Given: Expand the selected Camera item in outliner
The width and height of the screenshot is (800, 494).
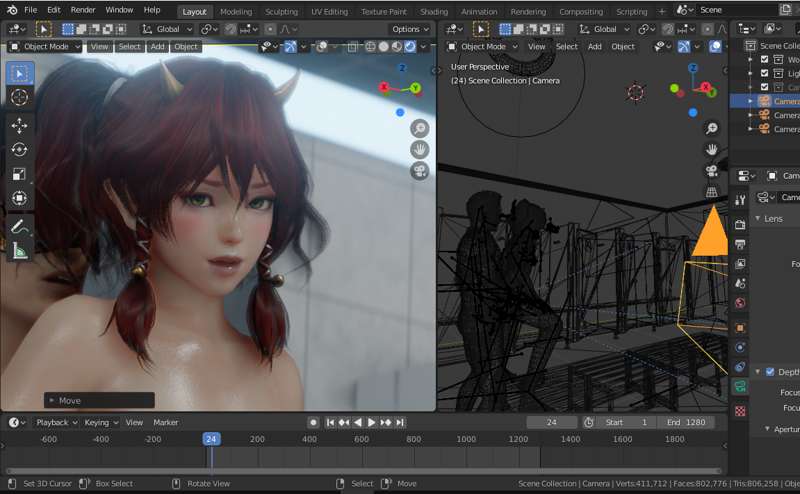Looking at the screenshot, I should (x=750, y=101).
